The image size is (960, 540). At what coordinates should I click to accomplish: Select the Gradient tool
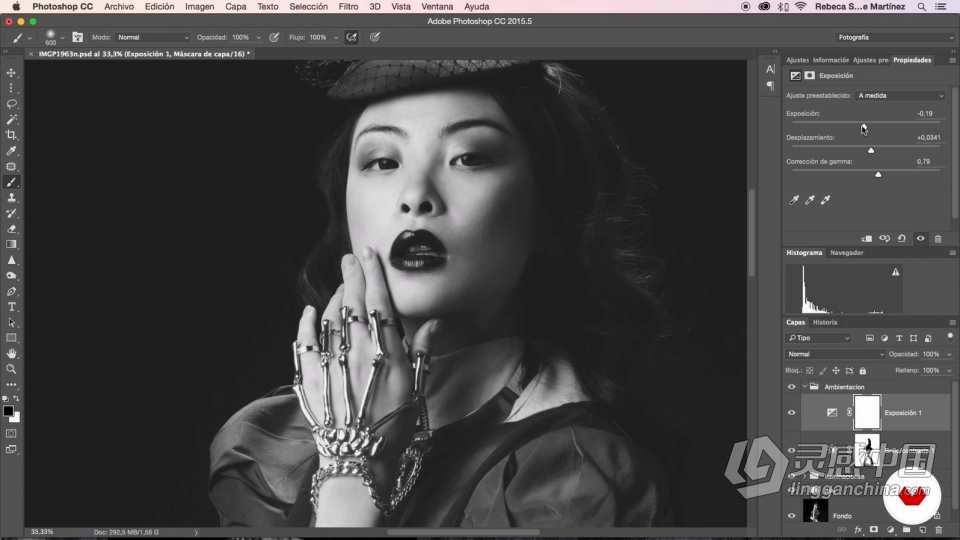tap(11, 244)
